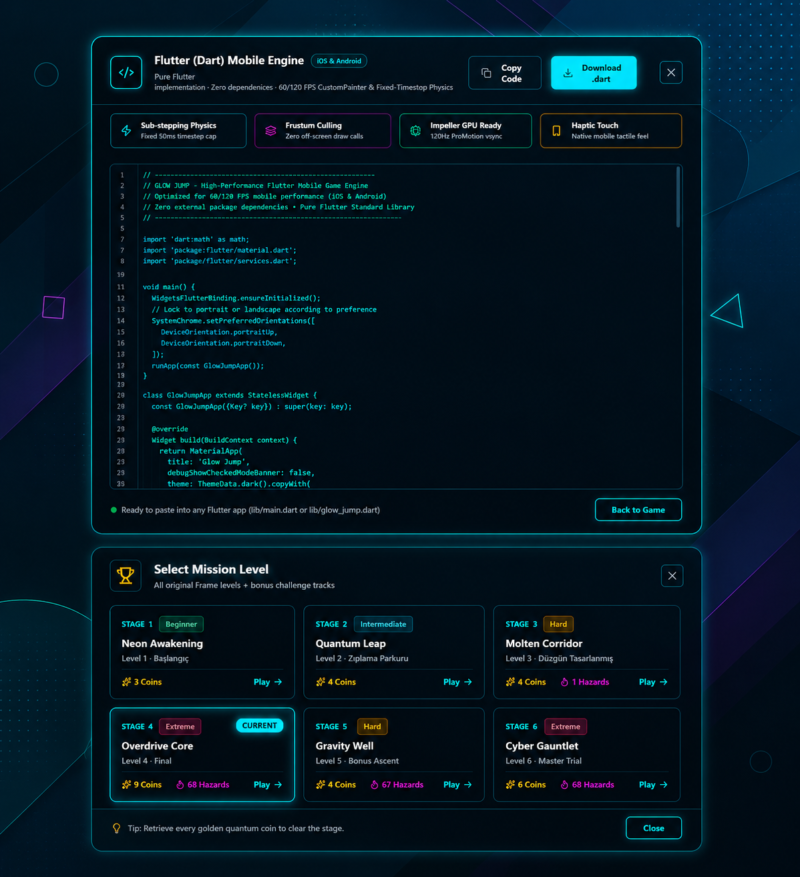Image resolution: width=800 pixels, height=877 pixels.
Task: Click the chip Impeller GPU Ready icon
Action: tap(415, 130)
